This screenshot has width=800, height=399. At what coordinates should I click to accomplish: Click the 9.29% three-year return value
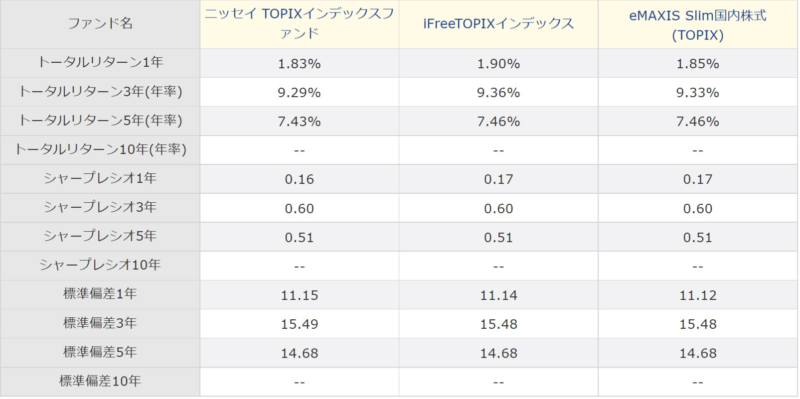(299, 93)
